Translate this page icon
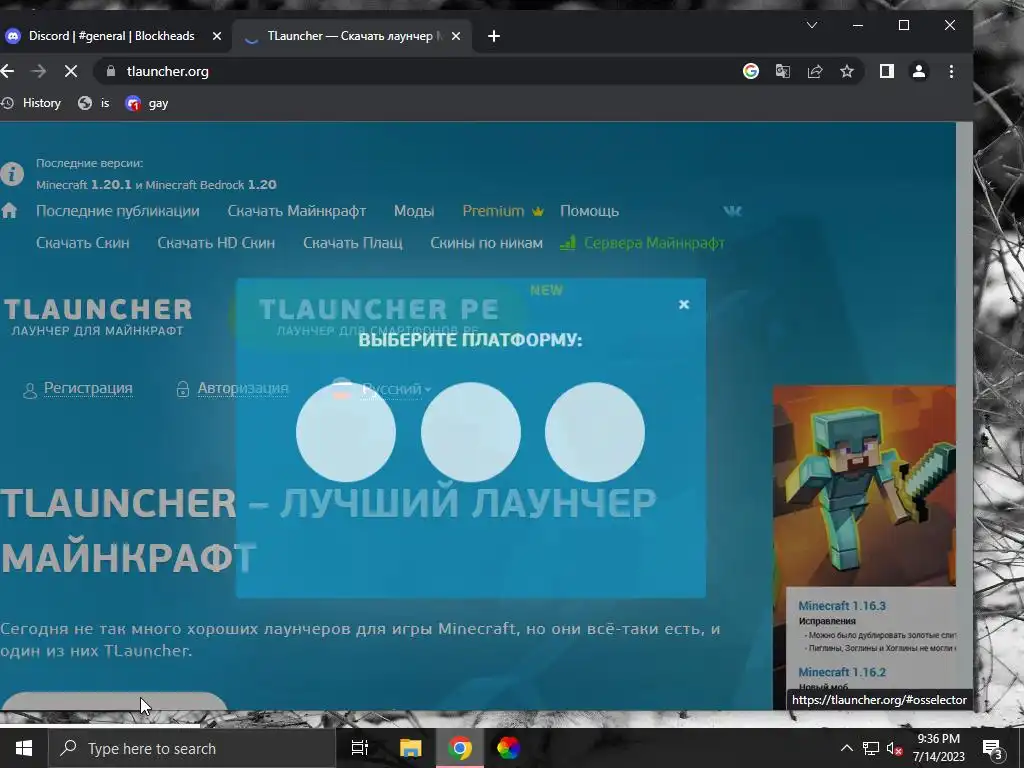The height and width of the screenshot is (768, 1024). click(782, 71)
